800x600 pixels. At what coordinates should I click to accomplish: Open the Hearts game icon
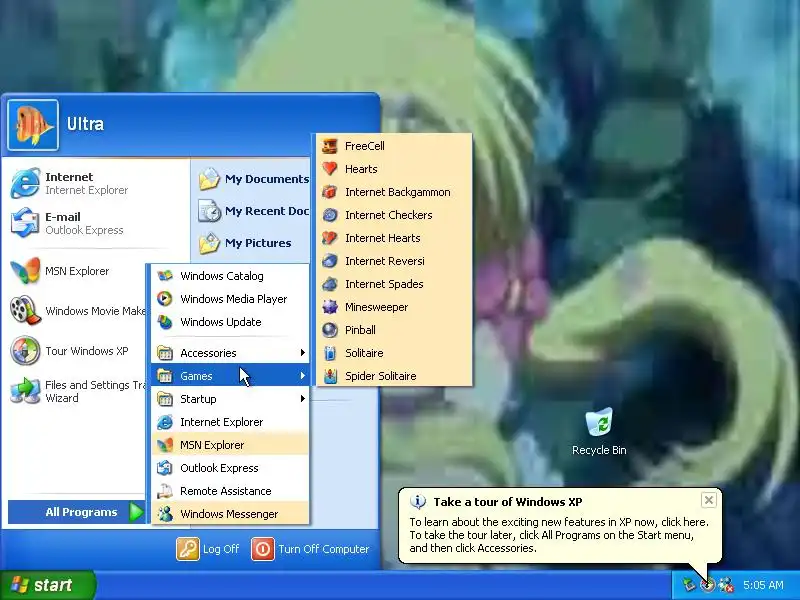click(330, 169)
